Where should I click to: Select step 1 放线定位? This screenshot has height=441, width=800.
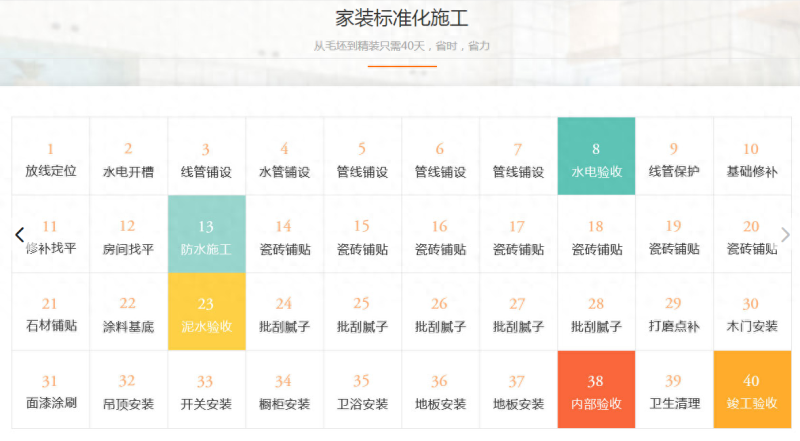51,157
